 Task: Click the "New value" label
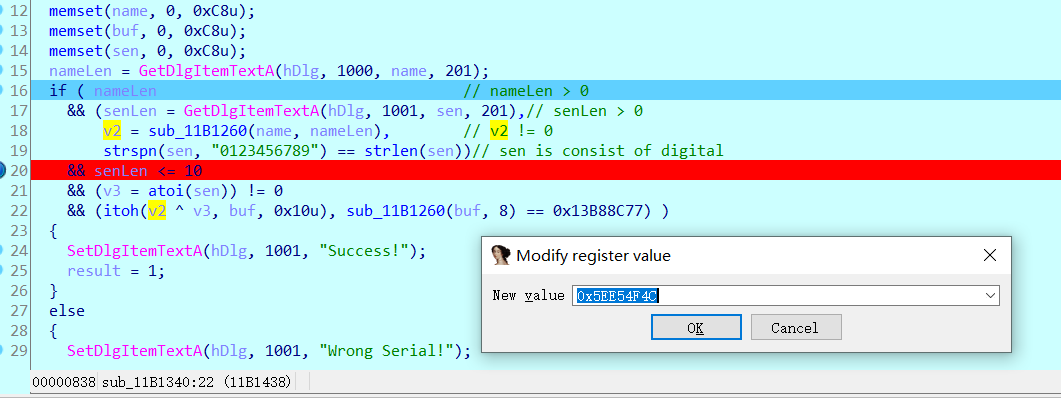[528, 296]
